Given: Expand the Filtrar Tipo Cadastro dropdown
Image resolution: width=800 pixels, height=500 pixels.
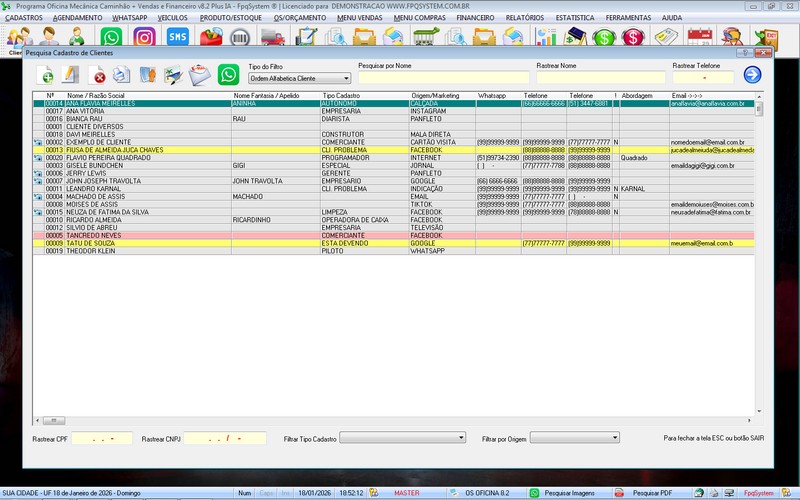Looking at the screenshot, I should pos(403,438).
